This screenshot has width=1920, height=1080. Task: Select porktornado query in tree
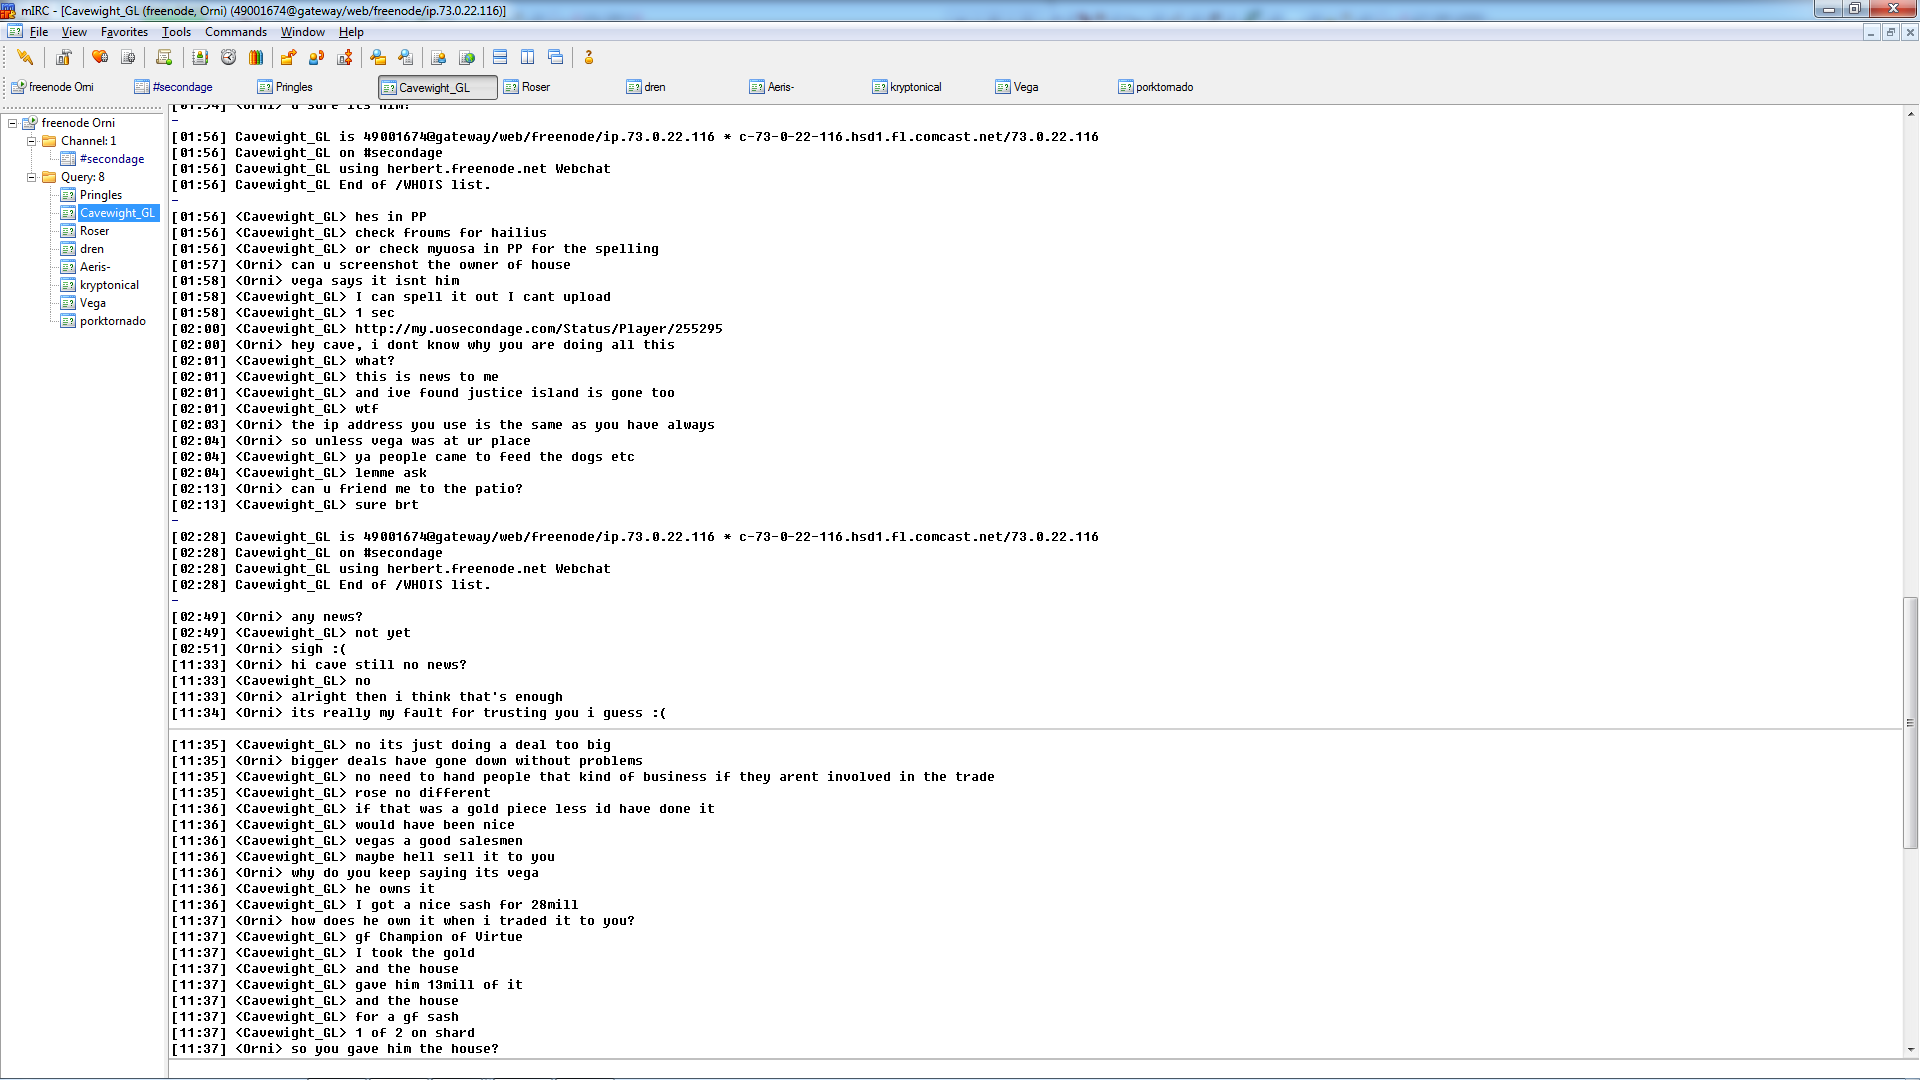coord(112,321)
